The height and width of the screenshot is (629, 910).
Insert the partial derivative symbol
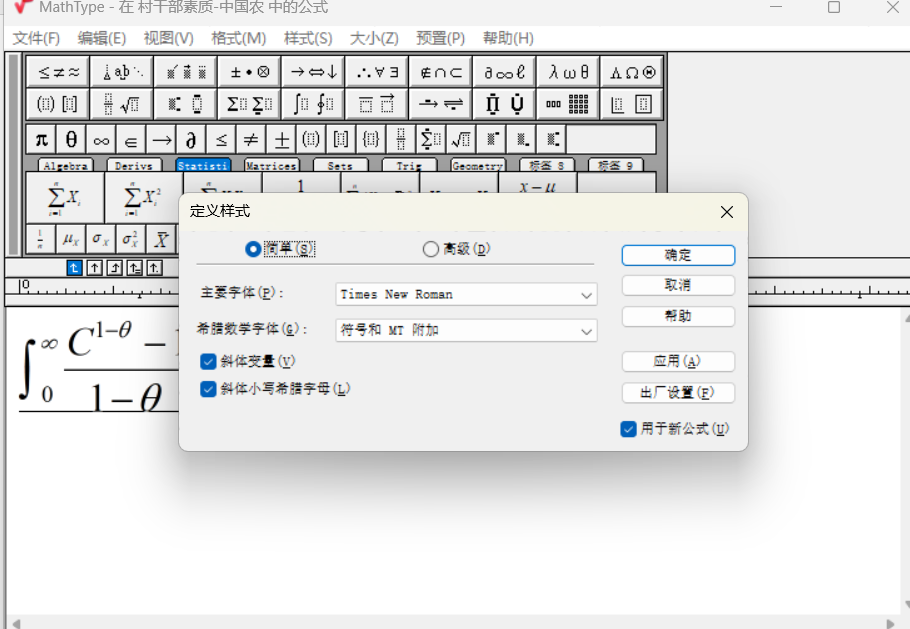coord(192,140)
